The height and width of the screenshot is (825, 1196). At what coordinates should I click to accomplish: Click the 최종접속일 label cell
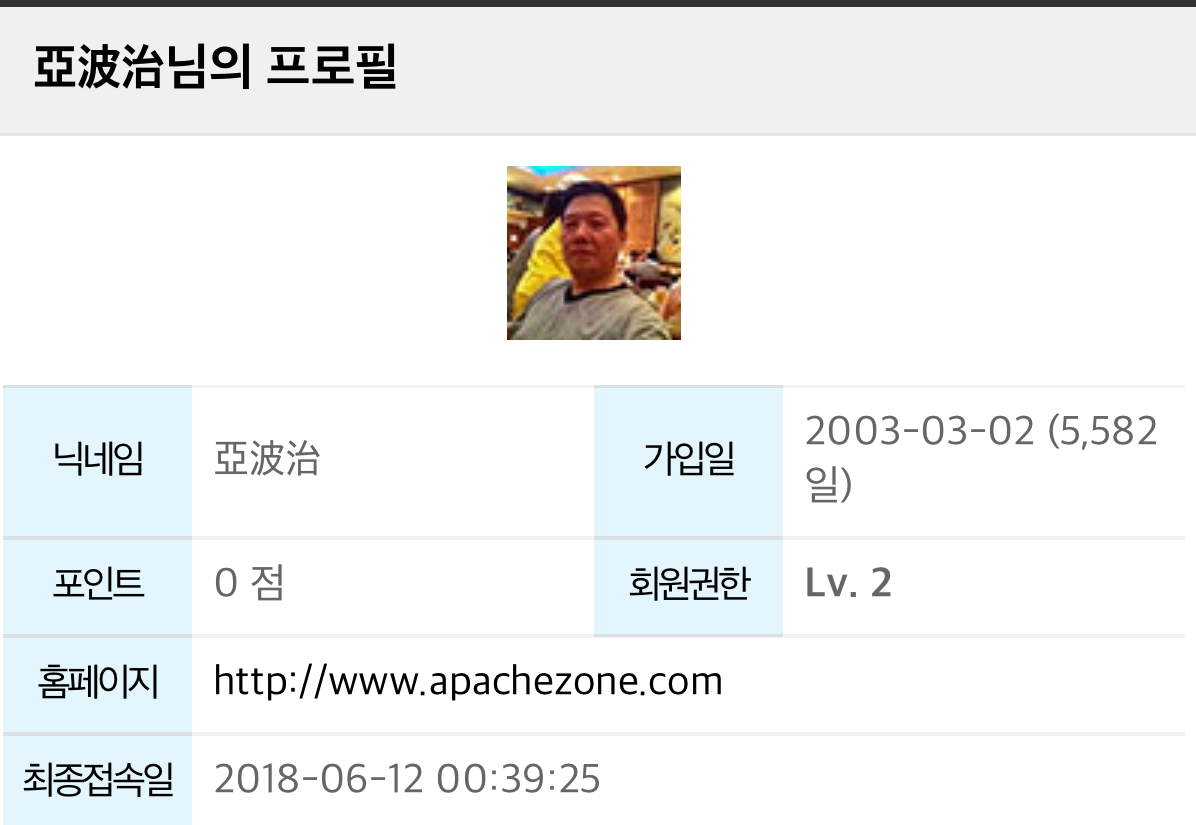98,779
